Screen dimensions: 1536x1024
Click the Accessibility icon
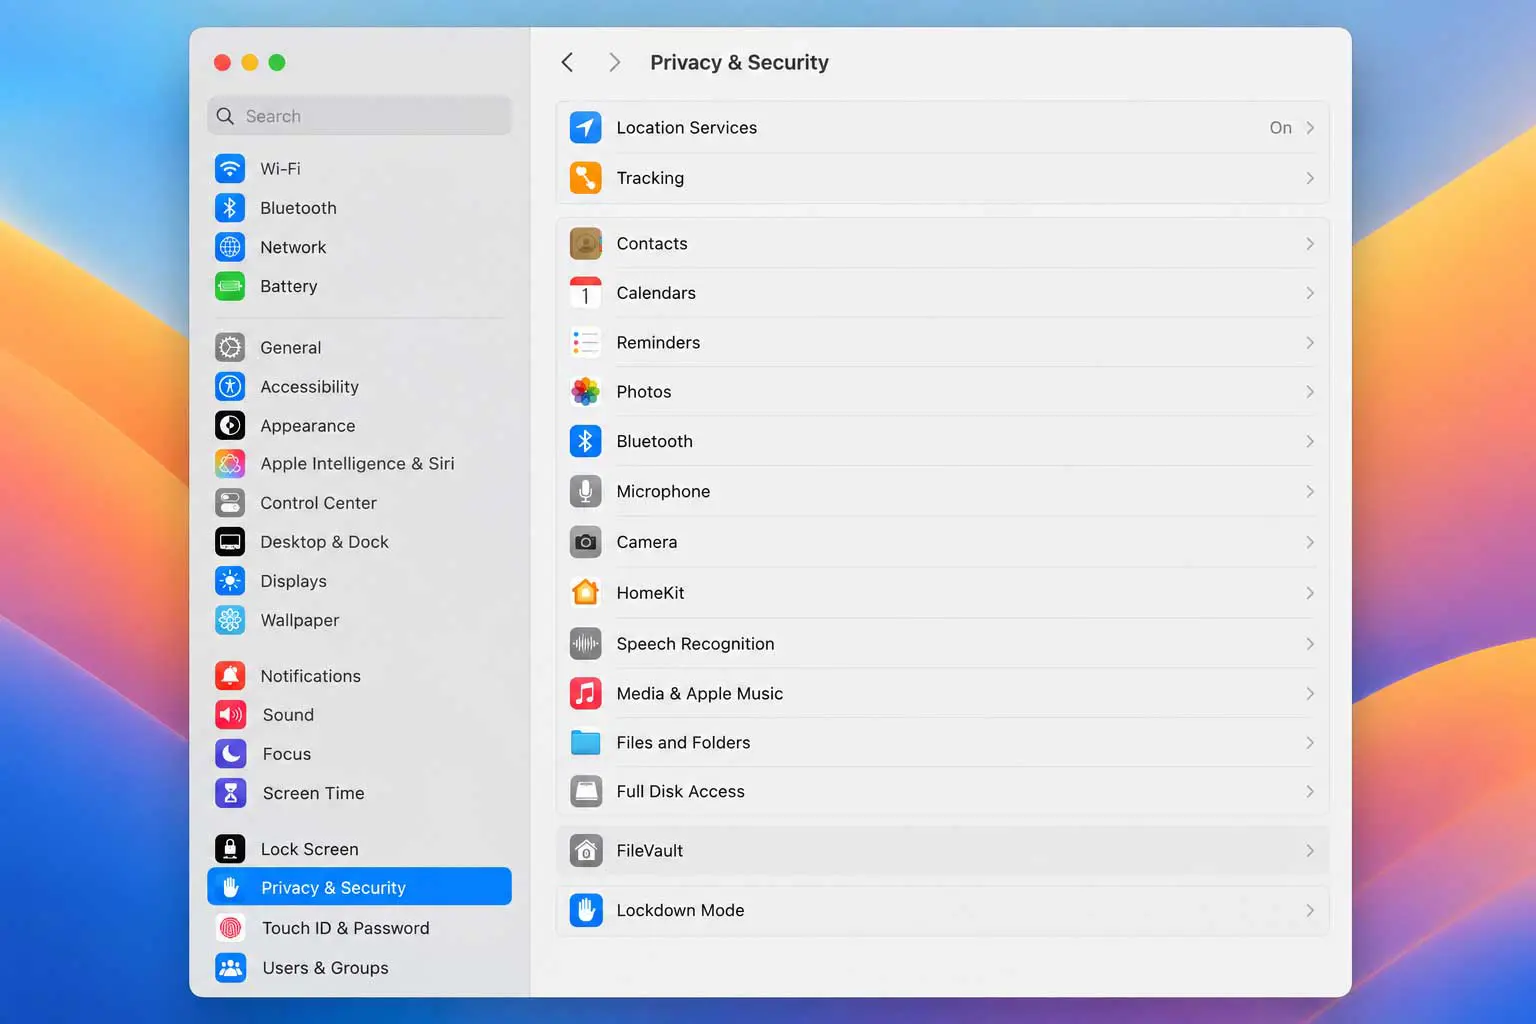230,386
